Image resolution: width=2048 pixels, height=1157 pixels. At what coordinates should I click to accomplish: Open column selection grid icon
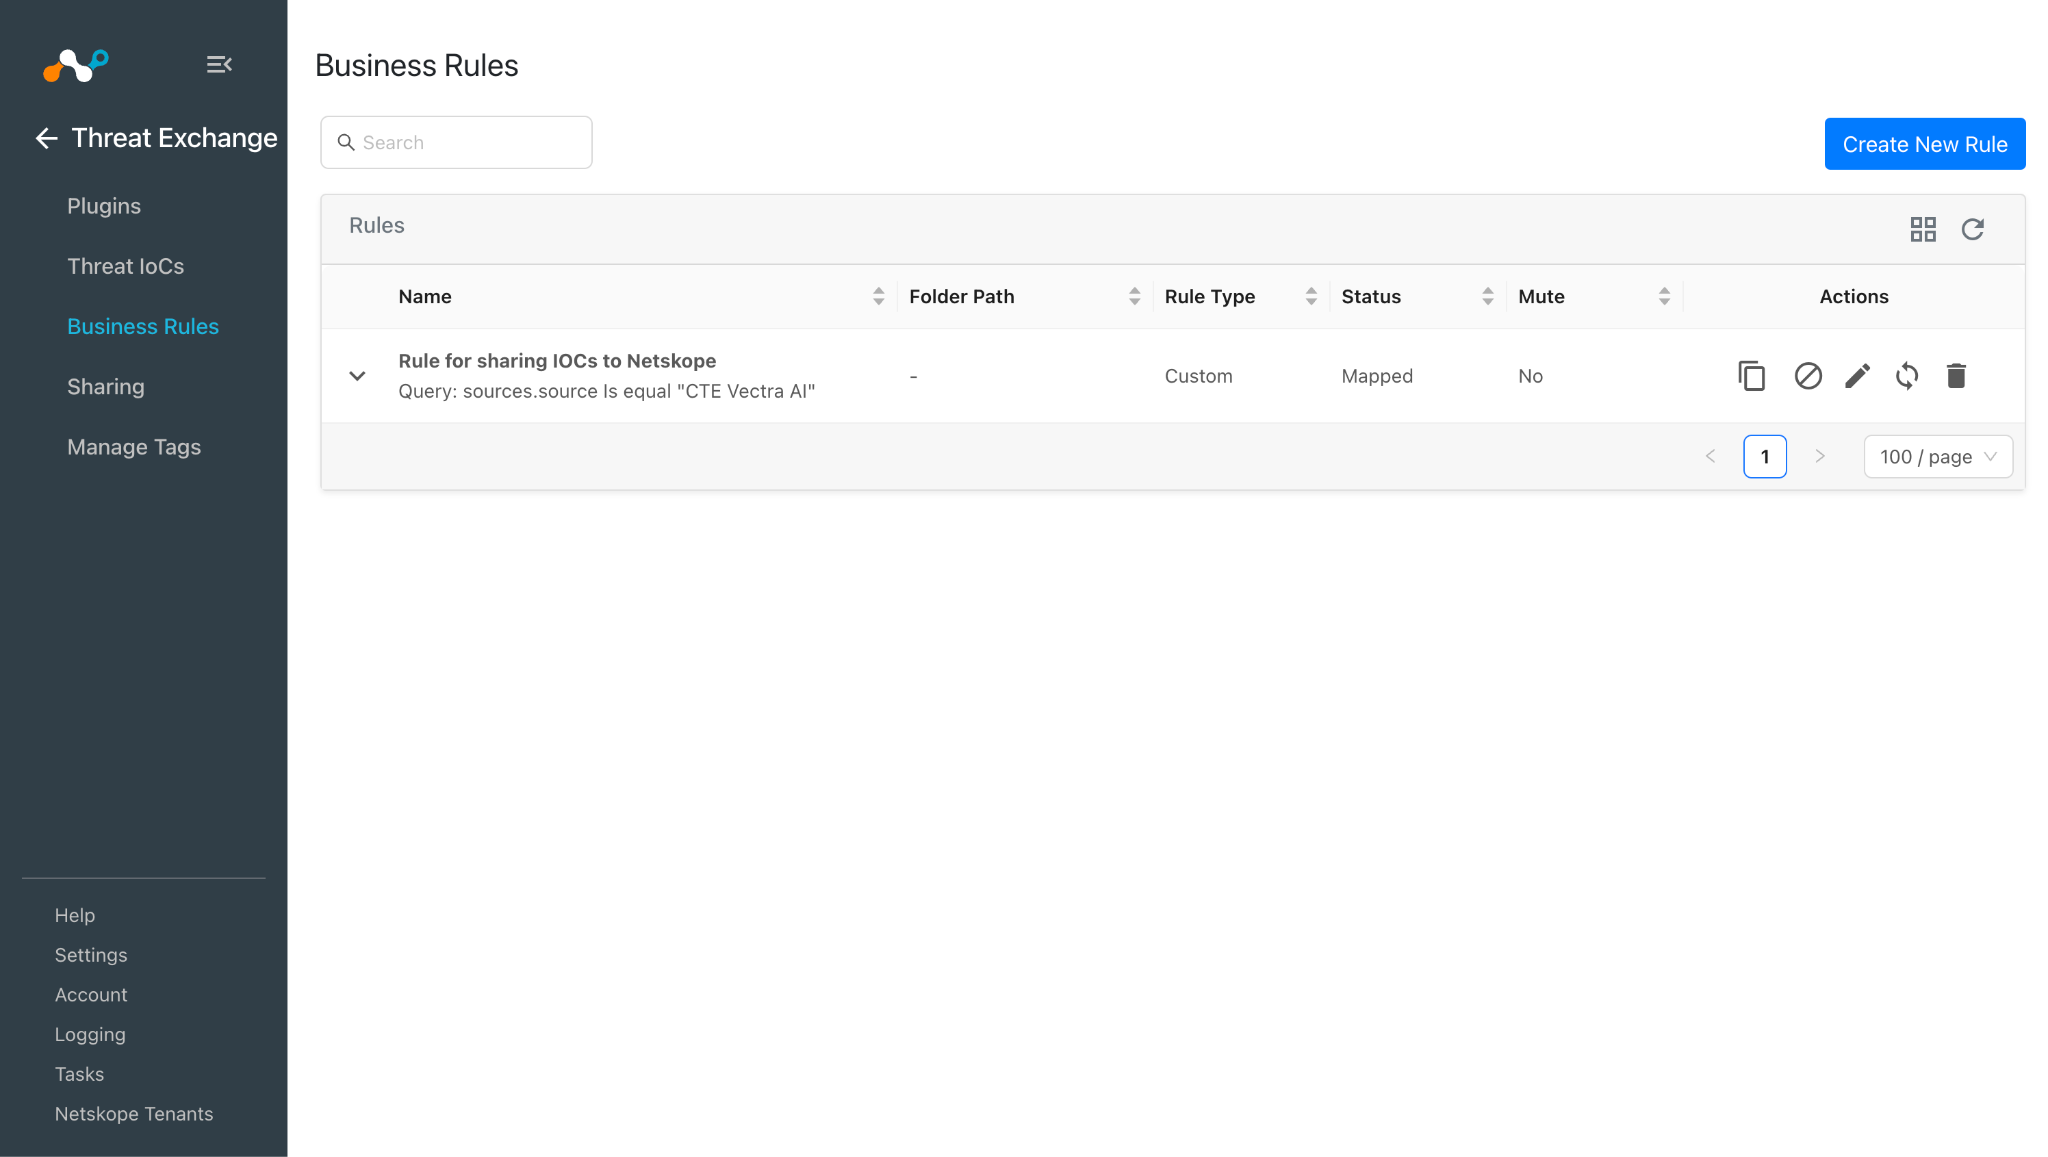(1923, 229)
